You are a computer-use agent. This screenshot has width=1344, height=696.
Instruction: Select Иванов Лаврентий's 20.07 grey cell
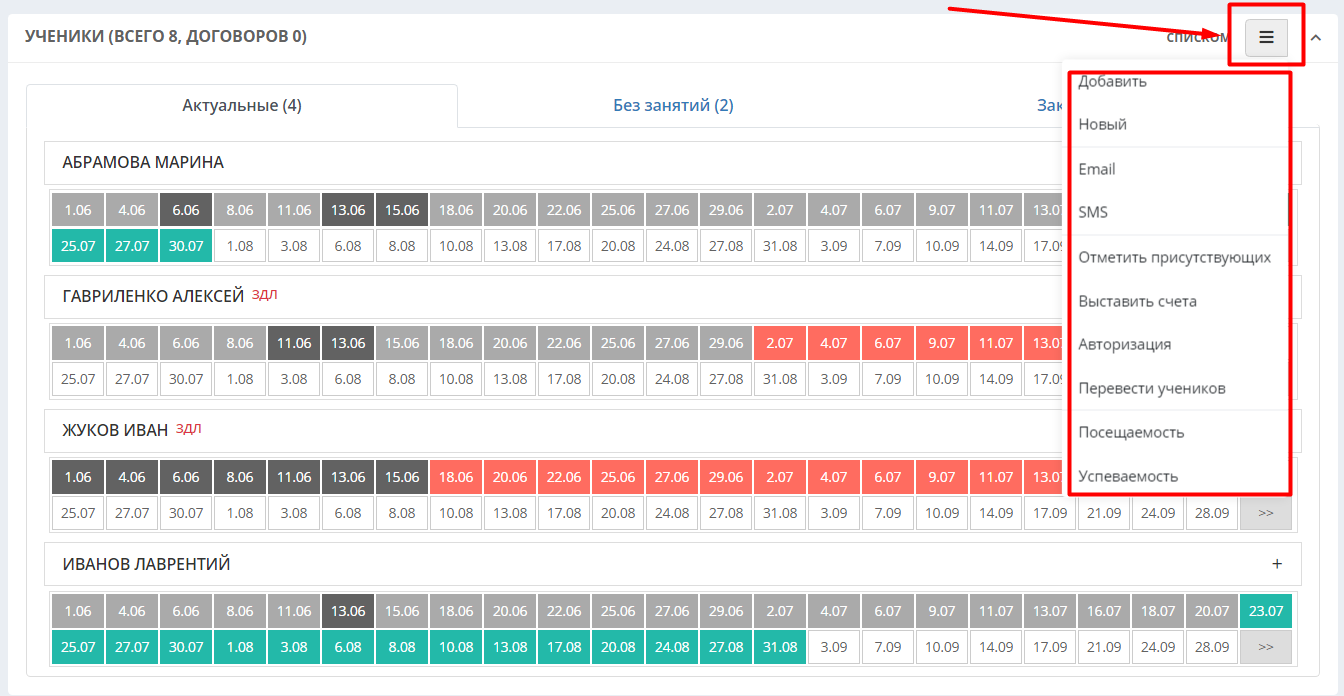(x=1212, y=611)
